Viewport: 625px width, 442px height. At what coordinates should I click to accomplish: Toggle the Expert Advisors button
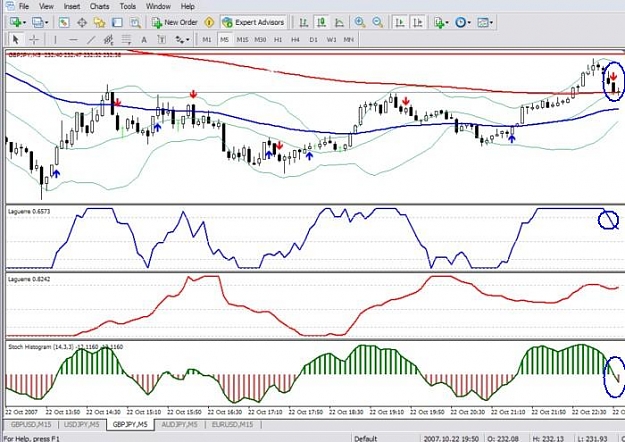(254, 22)
